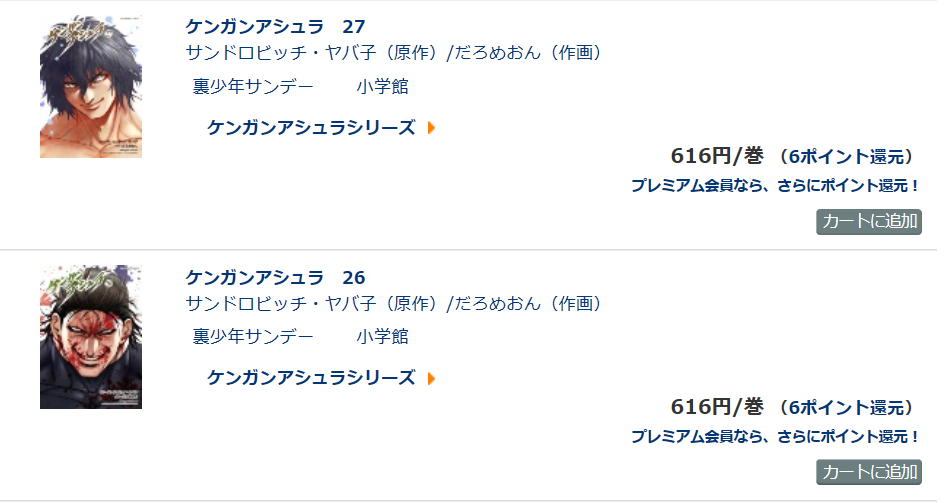Click 裏少年サンデー label in volume 27 entry
This screenshot has height=503, width=948.
click(253, 86)
